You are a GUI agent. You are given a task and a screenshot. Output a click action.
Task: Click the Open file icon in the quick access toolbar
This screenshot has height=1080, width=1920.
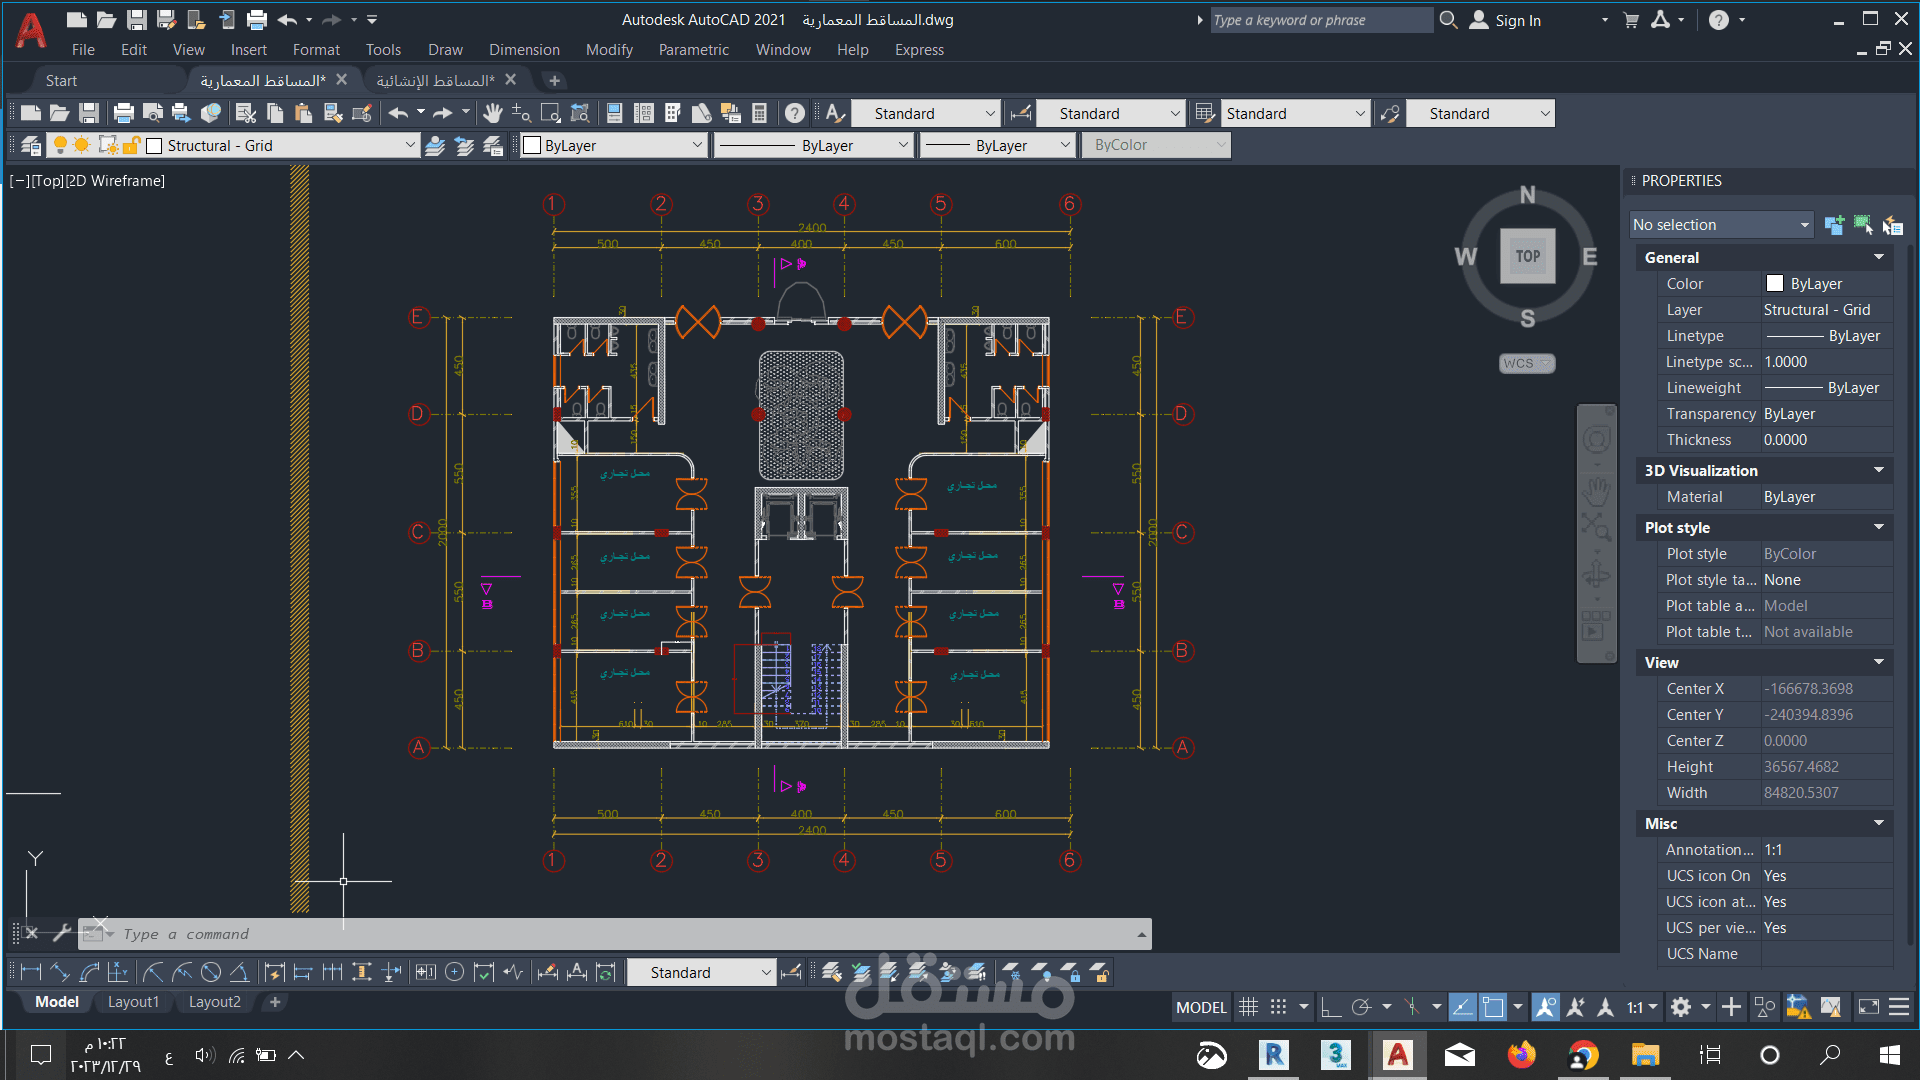pos(107,20)
